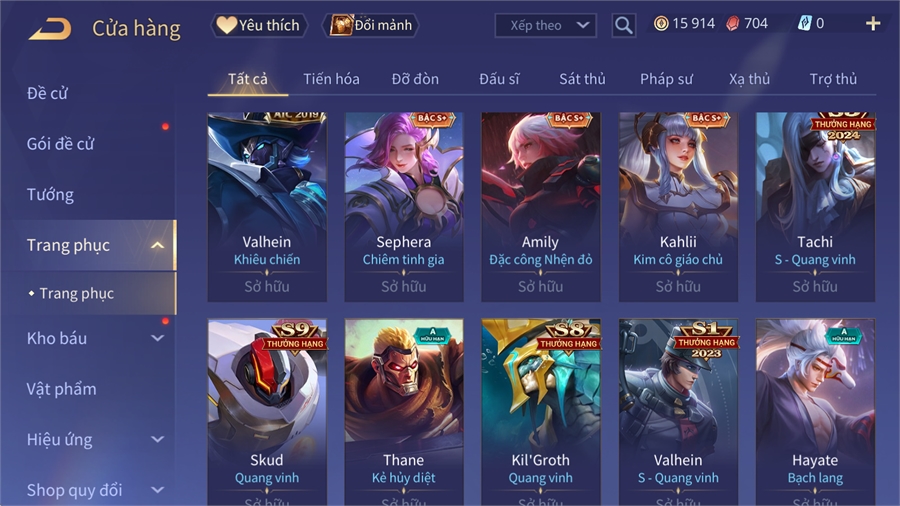Image resolution: width=900 pixels, height=506 pixels.
Task: Expand the Kho báu sidebar section
Action: click(157, 338)
